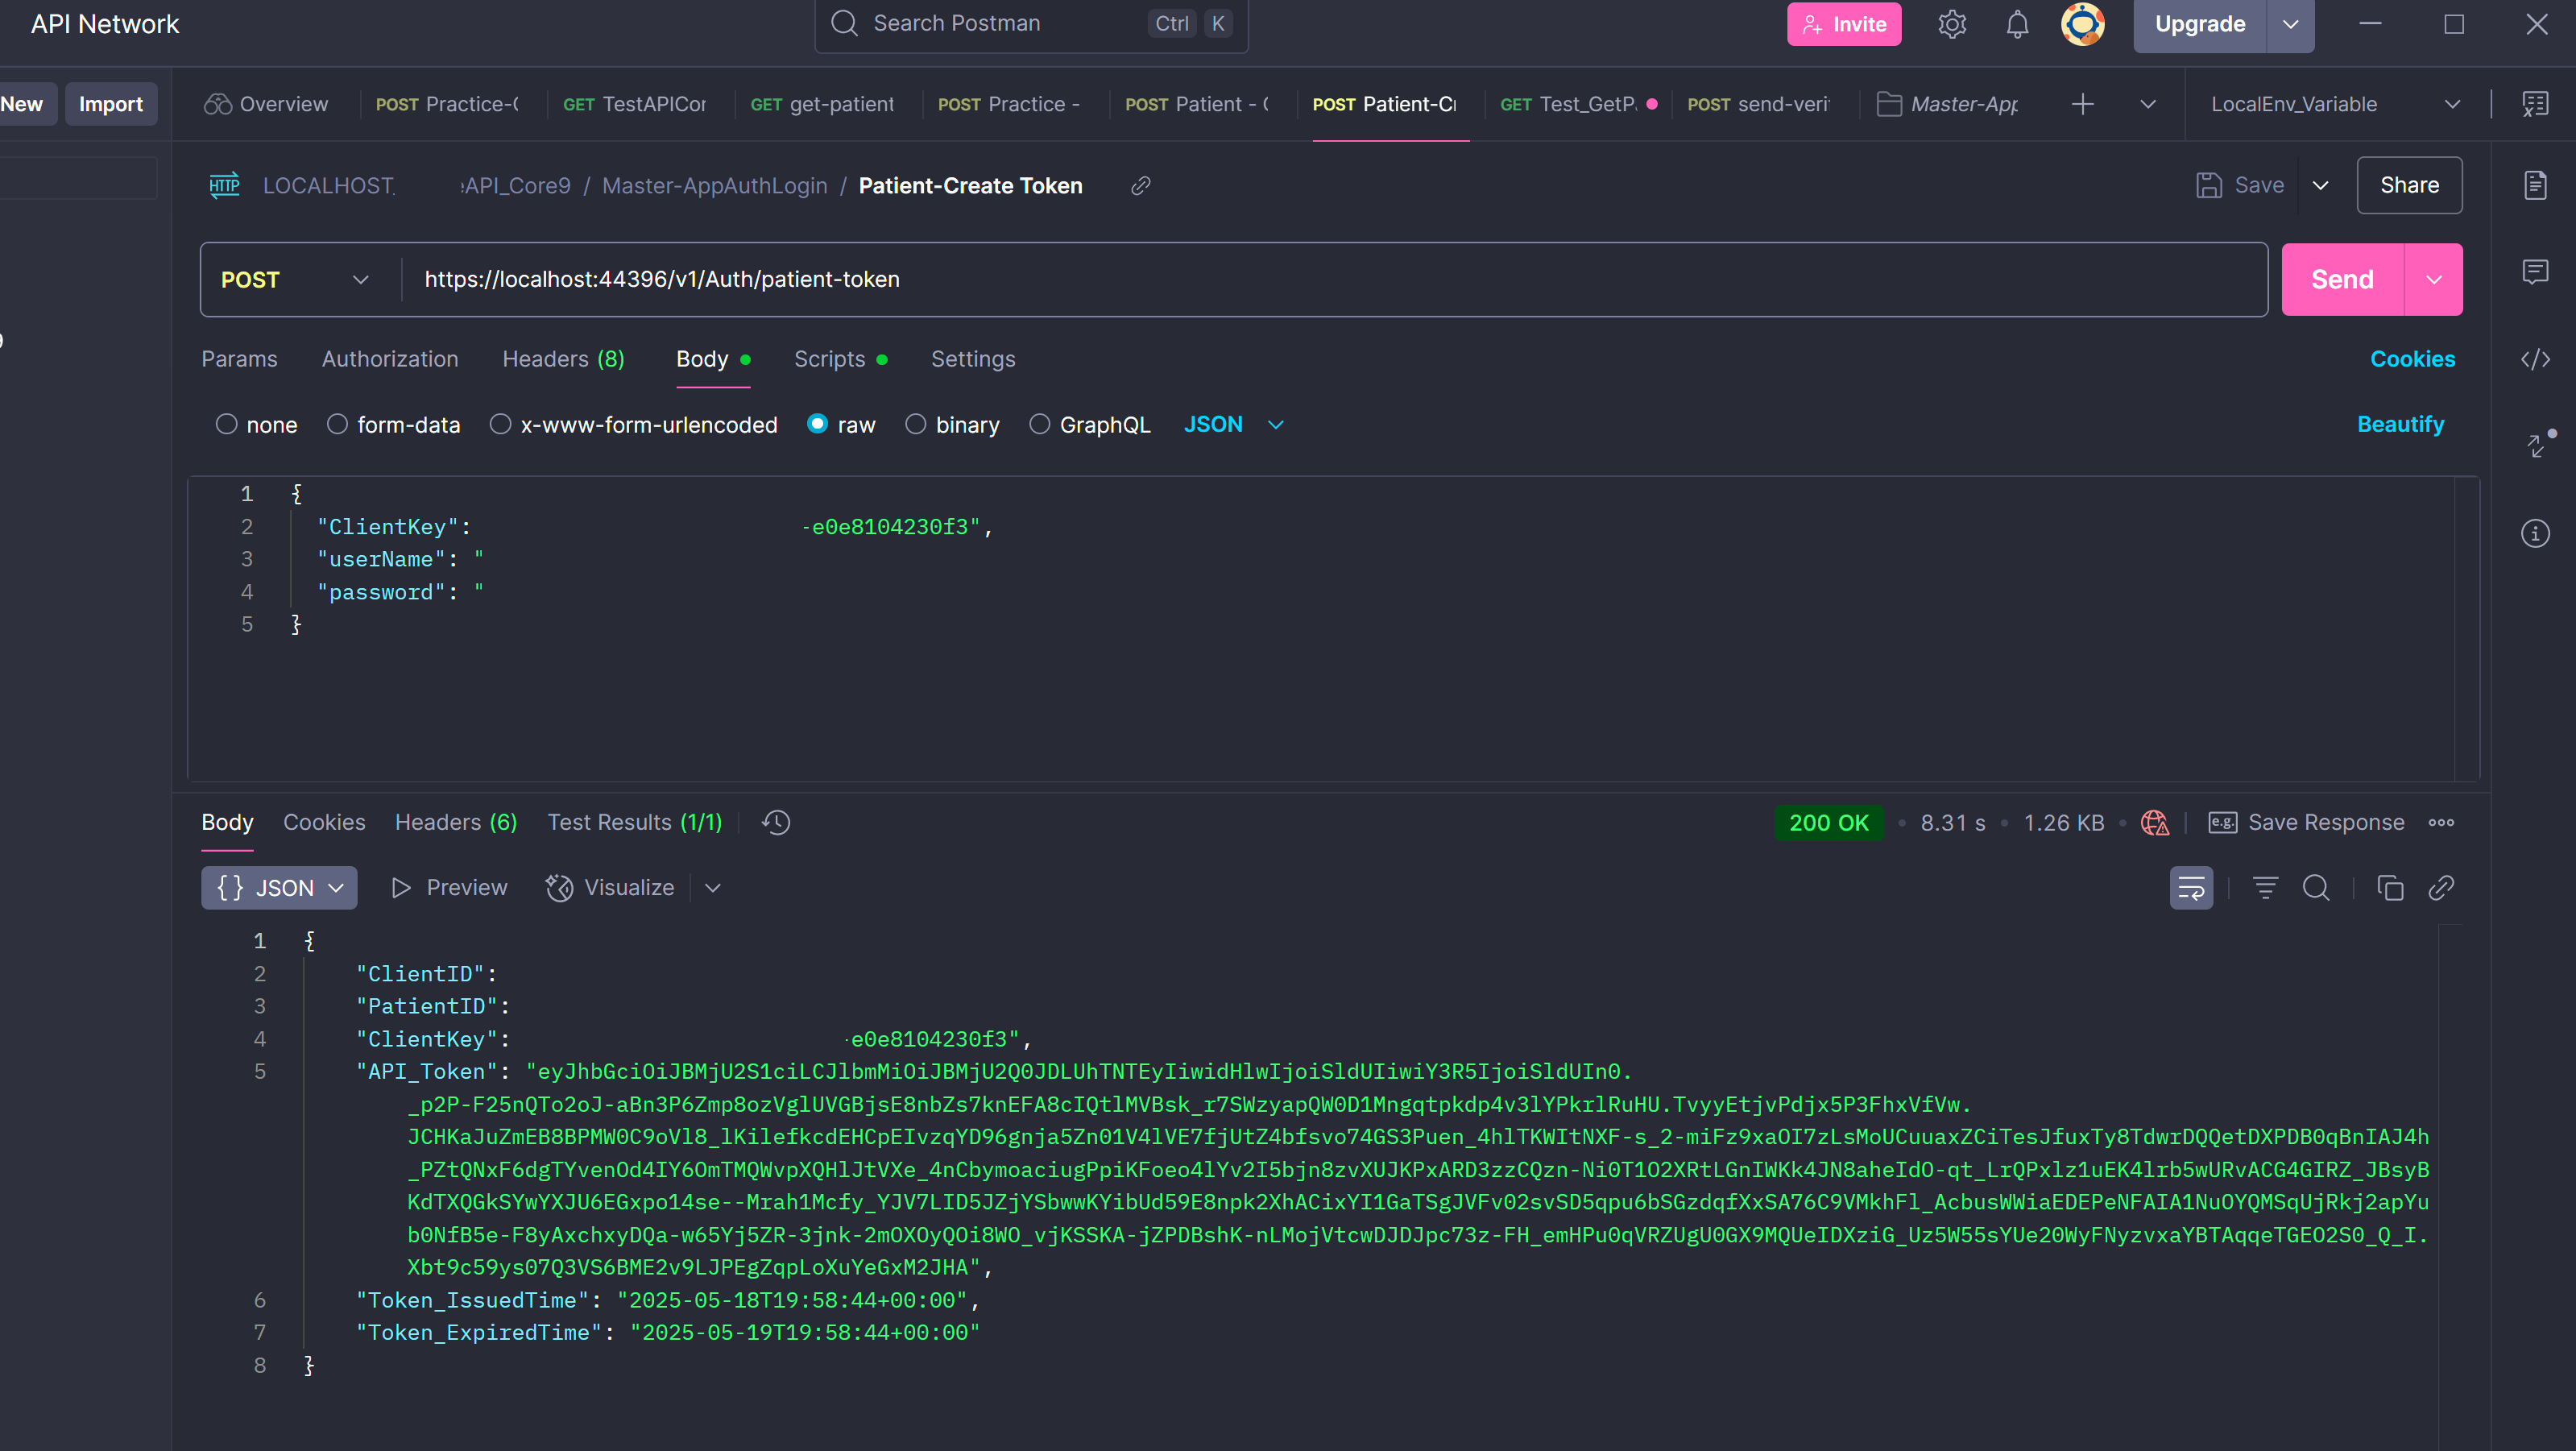Image resolution: width=2576 pixels, height=1451 pixels.
Task: Click the HTTP request type icon
Action: (224, 185)
